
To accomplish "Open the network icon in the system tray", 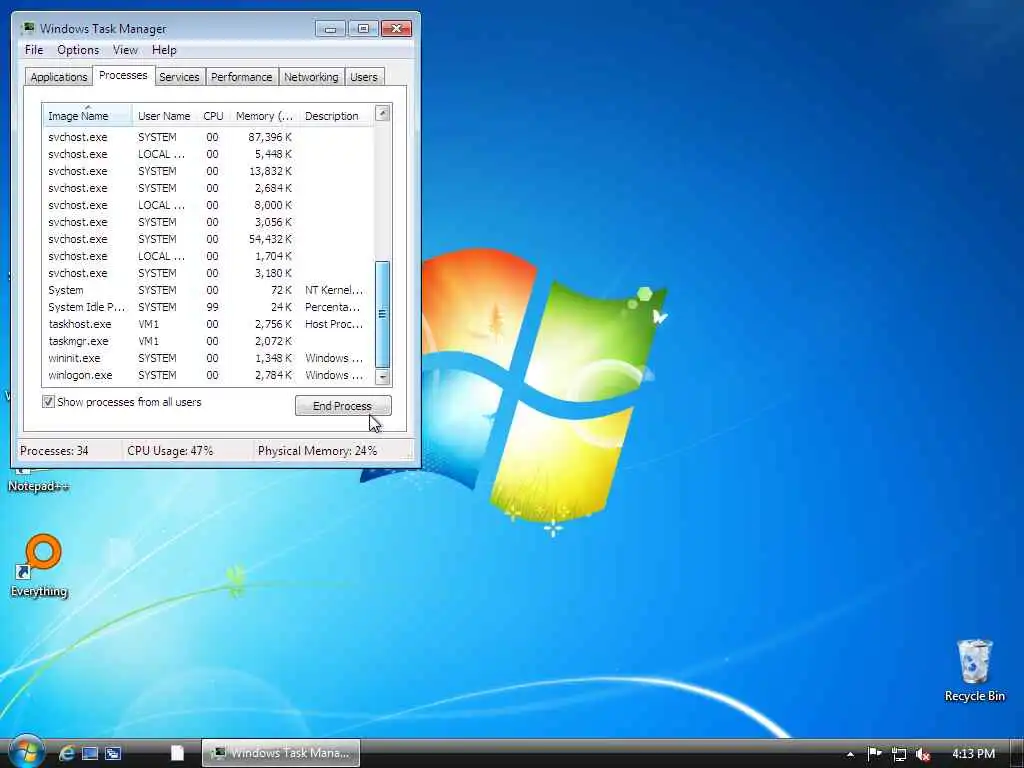I will coord(899,754).
